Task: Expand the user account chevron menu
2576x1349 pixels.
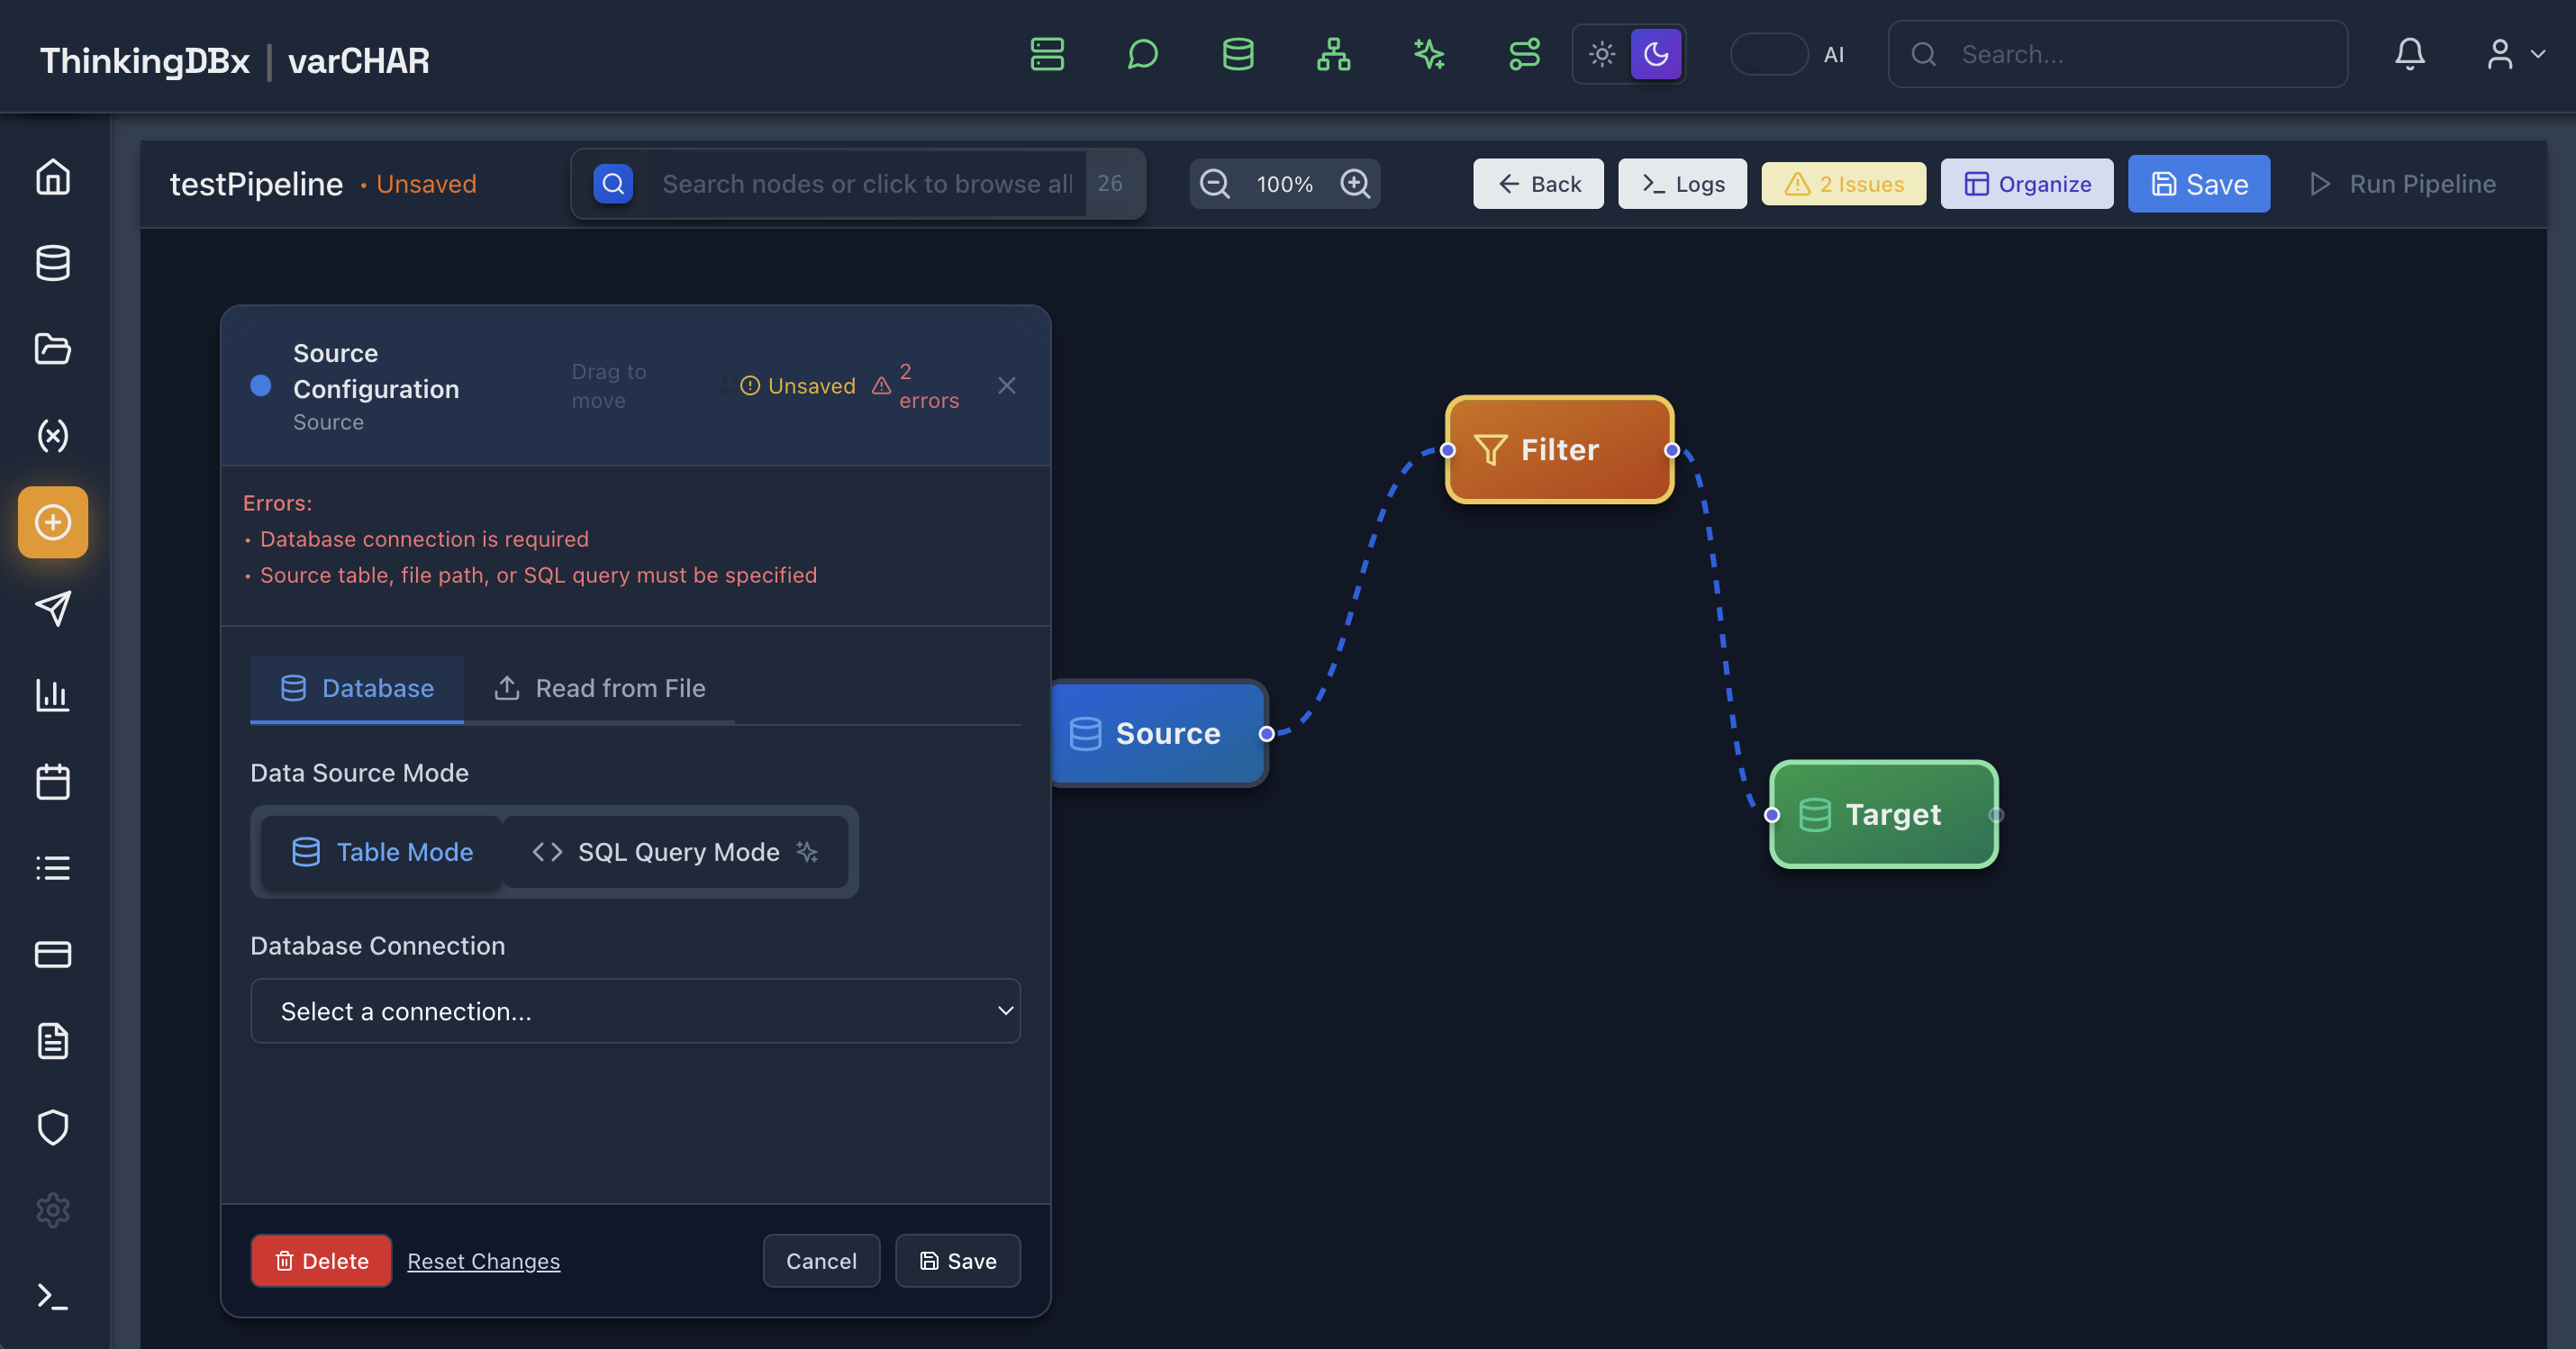Action: [2540, 54]
